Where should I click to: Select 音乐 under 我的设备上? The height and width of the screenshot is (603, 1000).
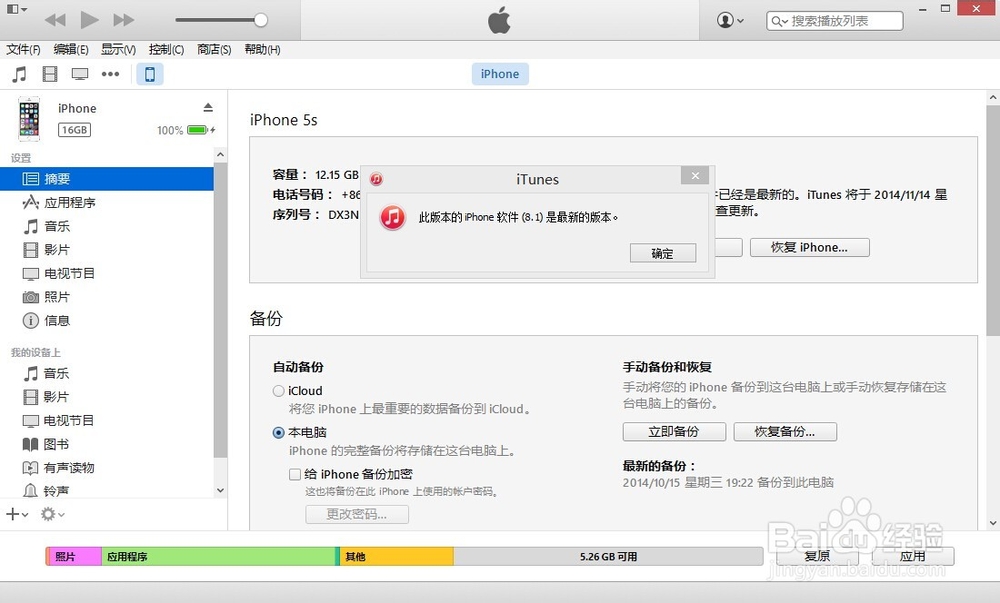pos(107,374)
